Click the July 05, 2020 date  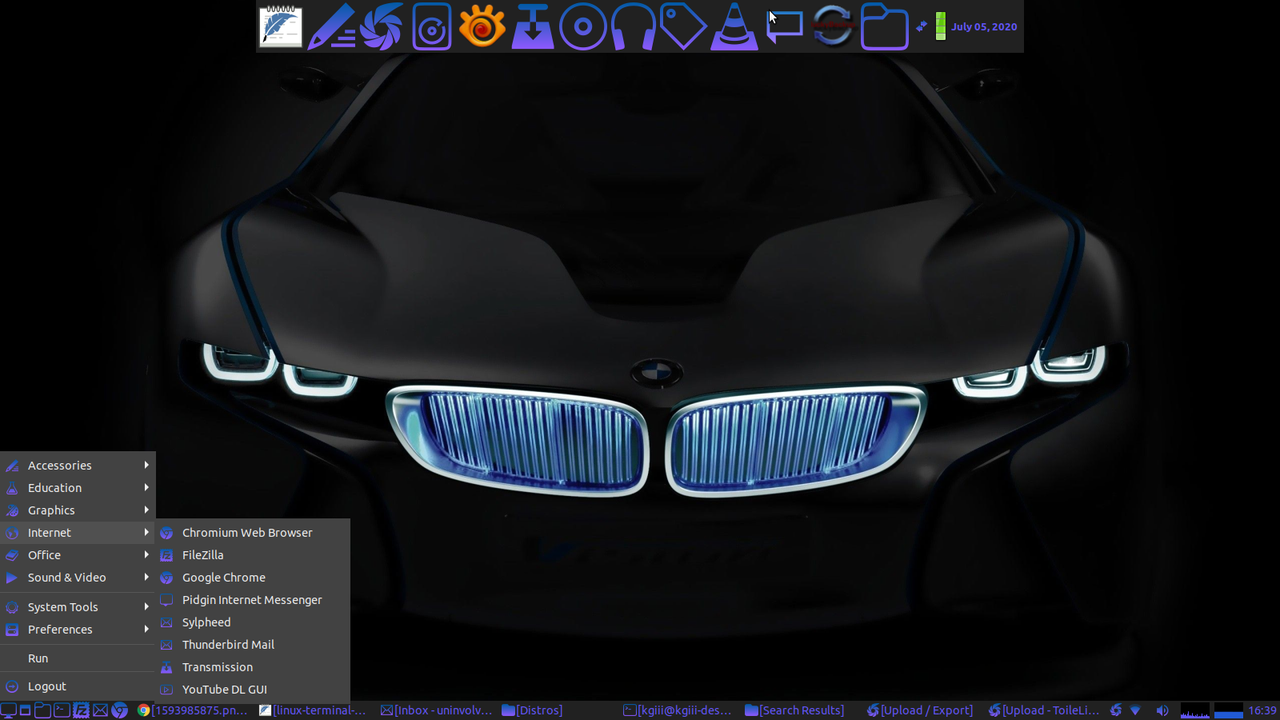(x=984, y=27)
